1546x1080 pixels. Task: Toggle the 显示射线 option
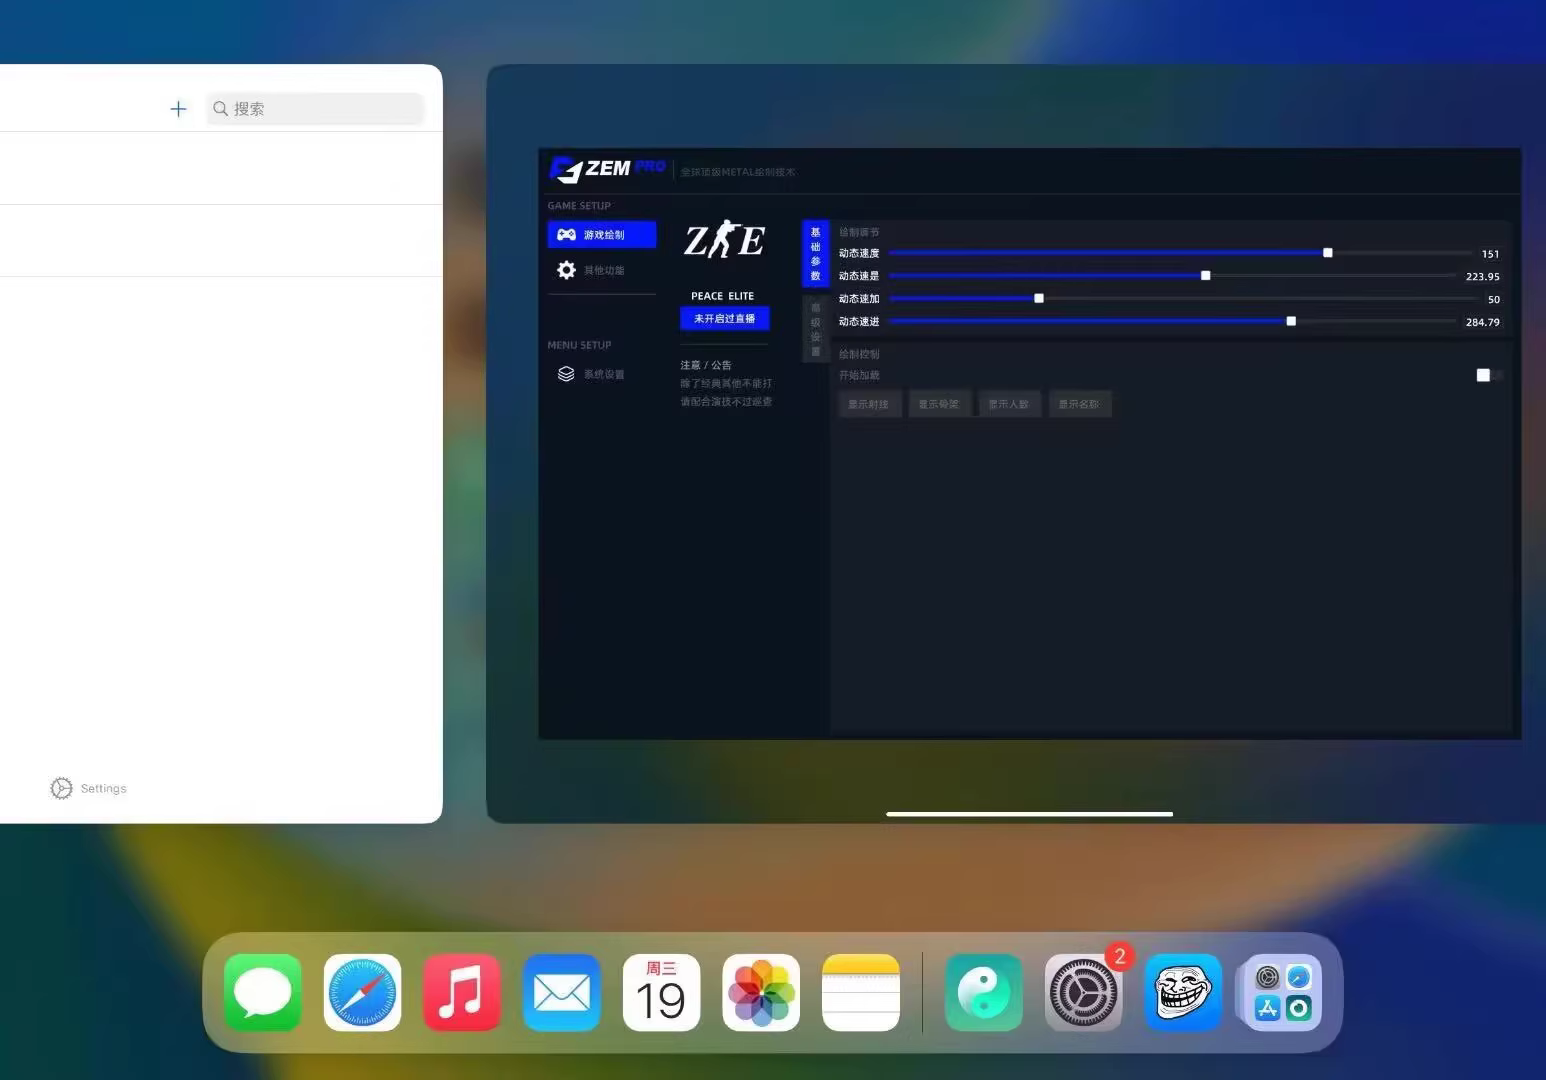coord(869,404)
